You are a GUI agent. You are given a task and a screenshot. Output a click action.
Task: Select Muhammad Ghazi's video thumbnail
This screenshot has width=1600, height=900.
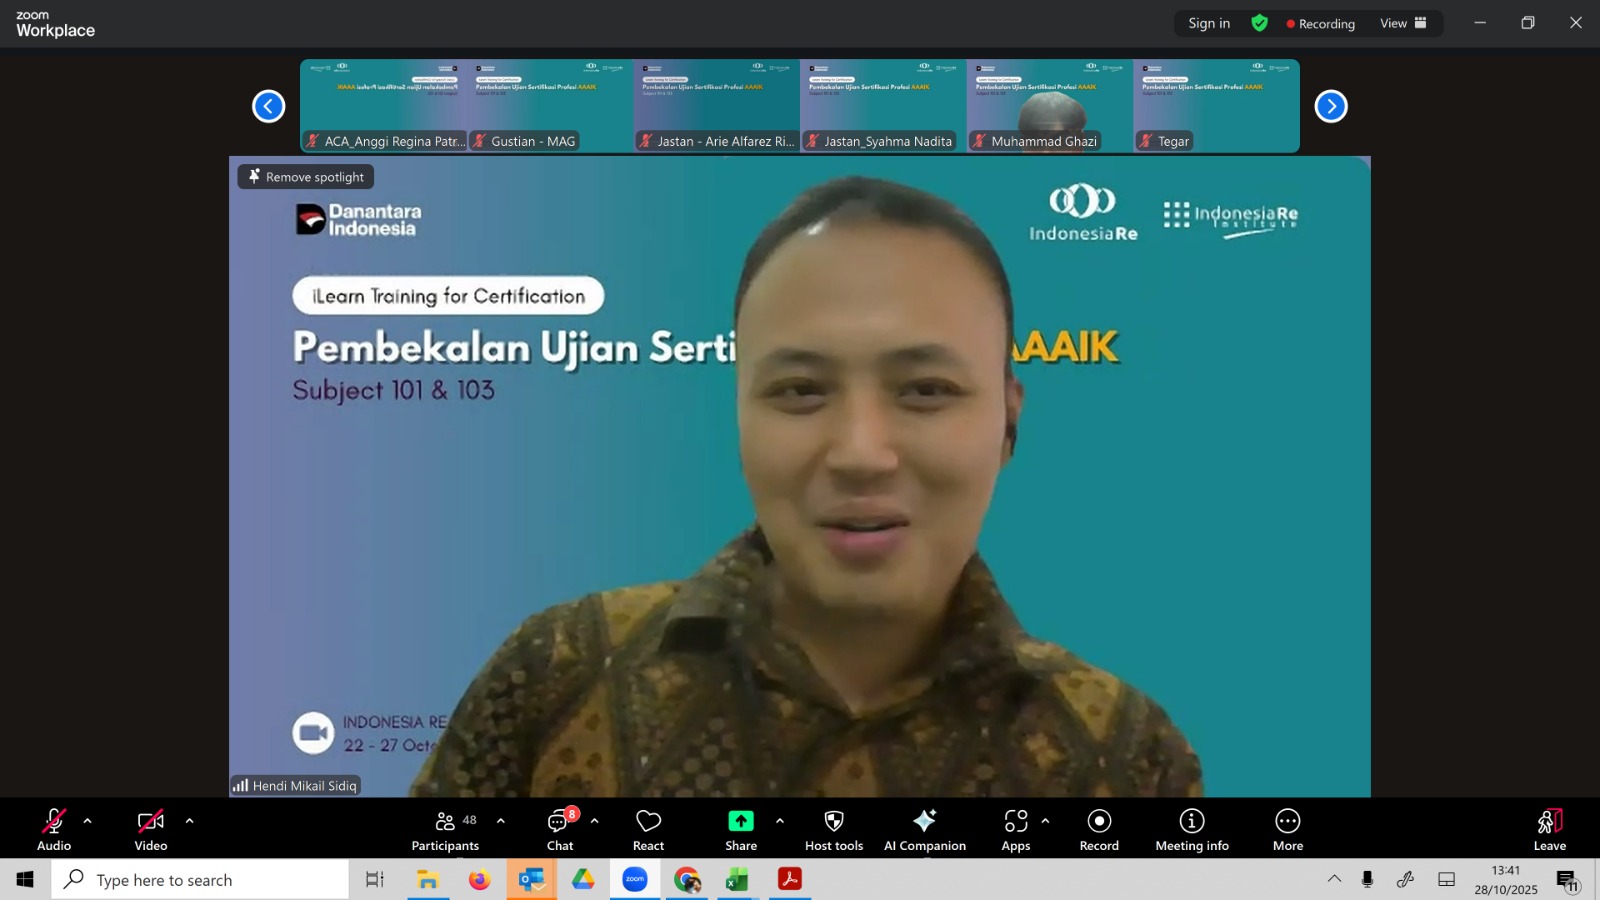coord(1049,106)
